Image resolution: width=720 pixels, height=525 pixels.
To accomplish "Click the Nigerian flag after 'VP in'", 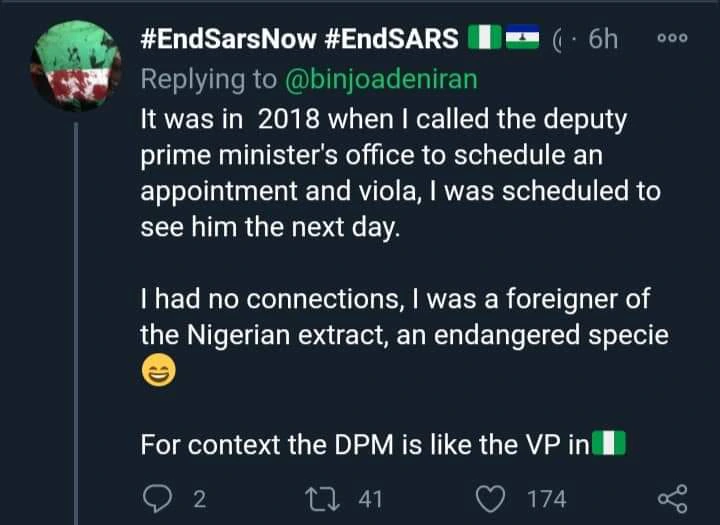I will tap(608, 442).
